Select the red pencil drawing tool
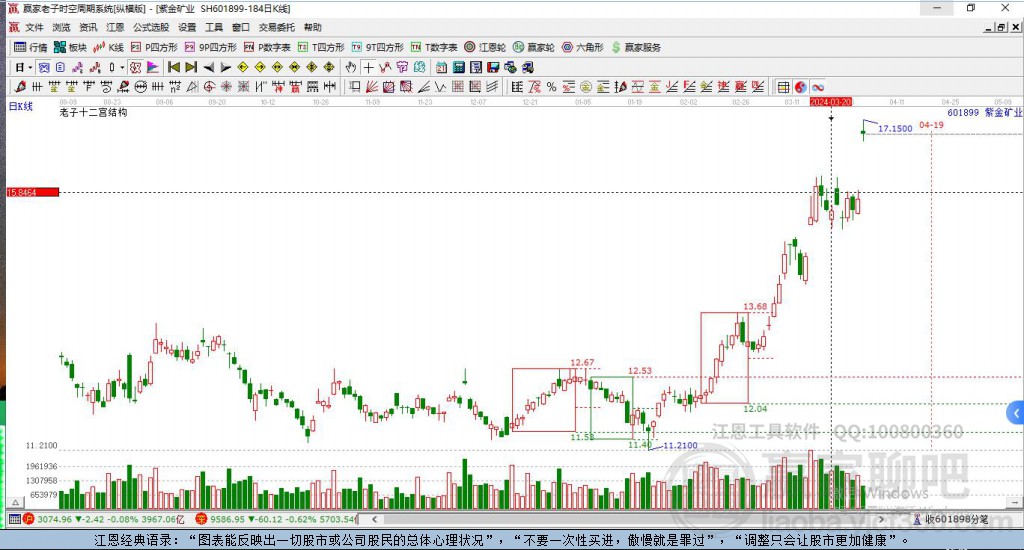 pyautogui.click(x=20, y=87)
